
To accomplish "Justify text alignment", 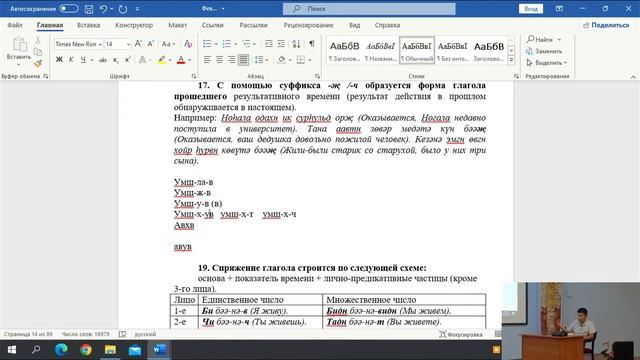I will [244, 60].
